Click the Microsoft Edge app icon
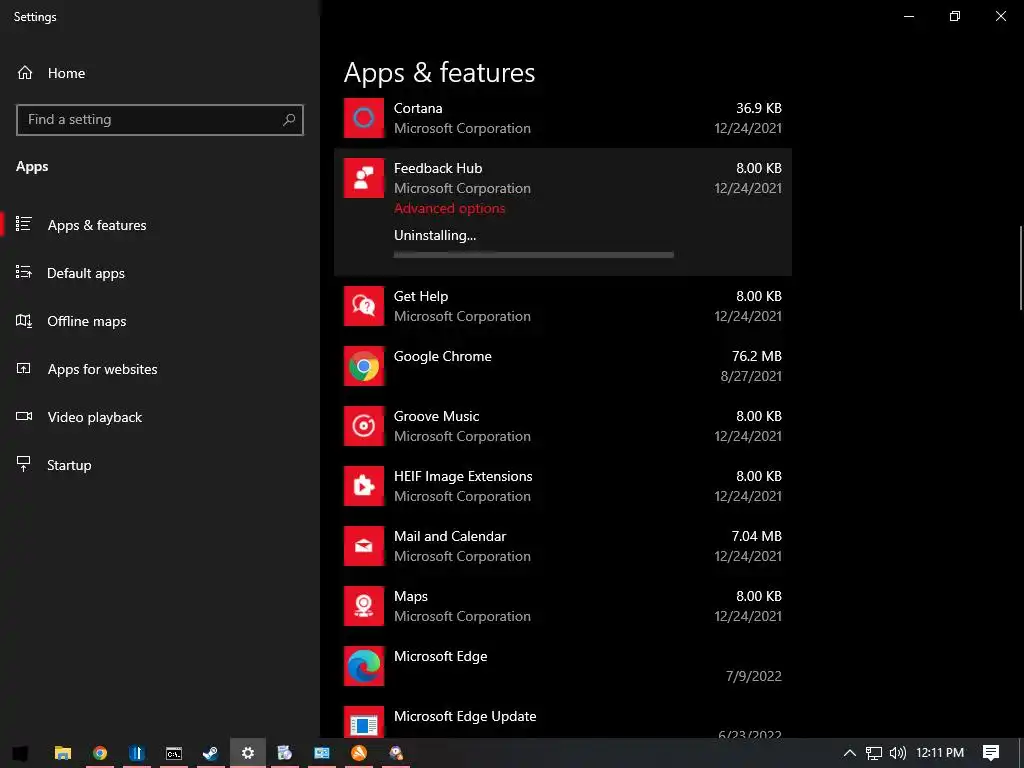 click(x=364, y=666)
